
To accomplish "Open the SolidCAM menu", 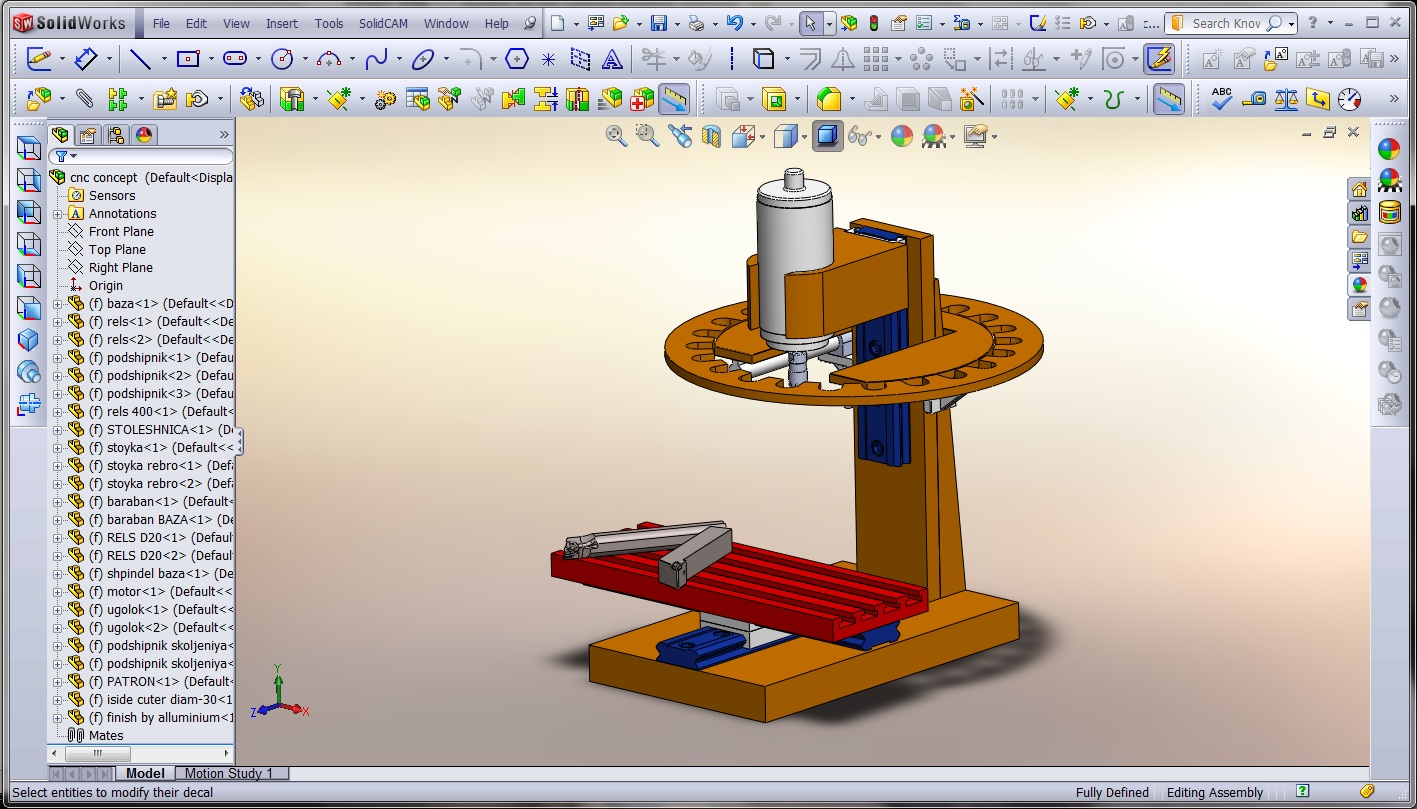I will point(382,23).
